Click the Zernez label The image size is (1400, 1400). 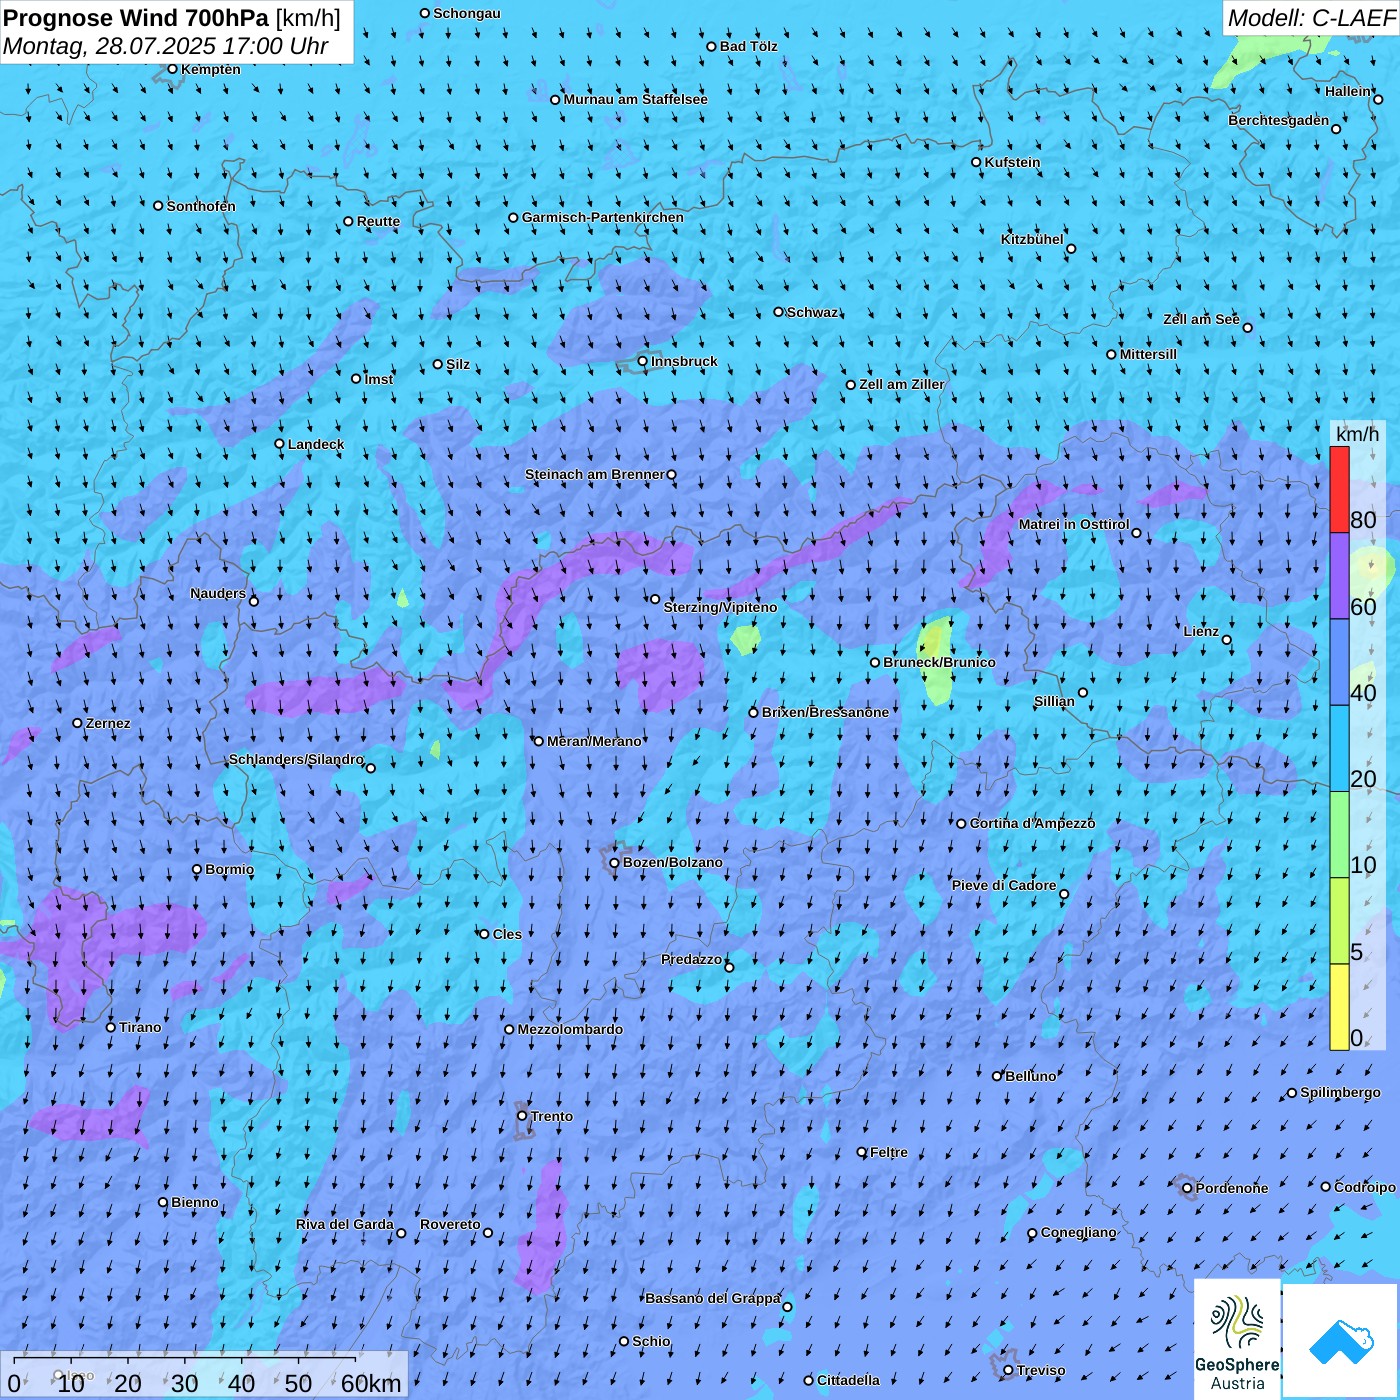pos(108,723)
